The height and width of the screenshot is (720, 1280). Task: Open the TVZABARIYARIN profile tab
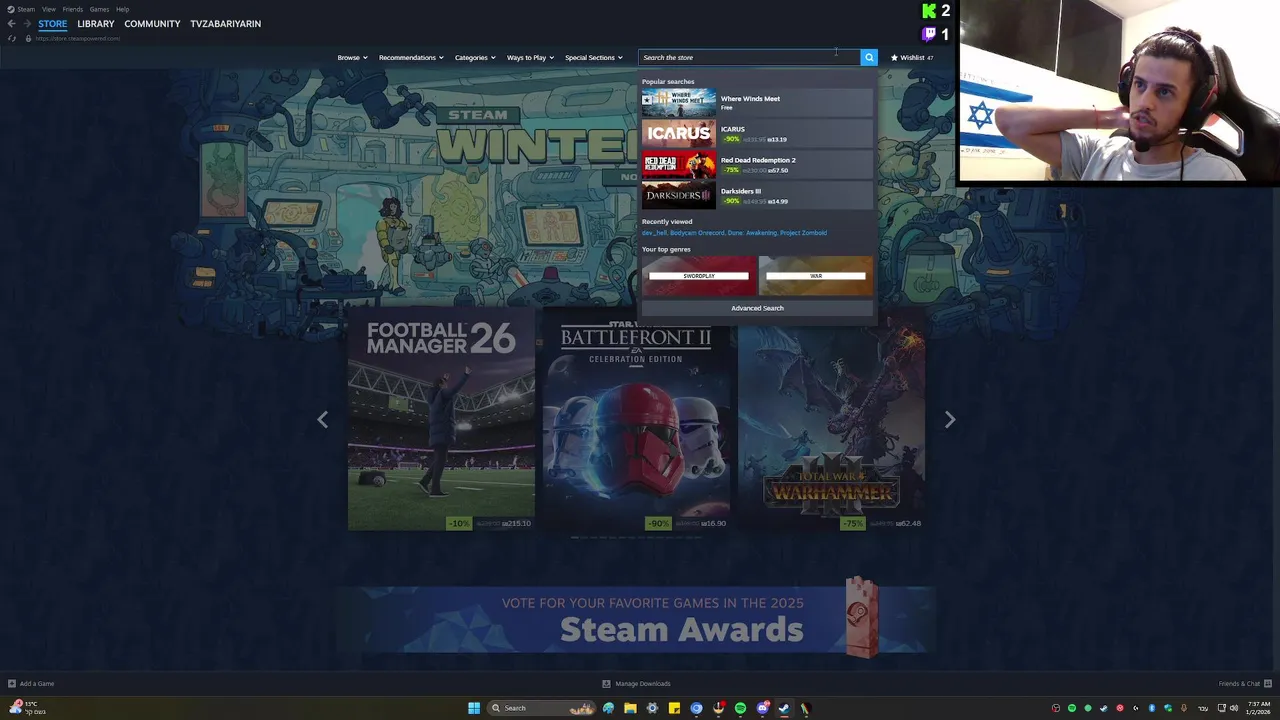coord(226,24)
